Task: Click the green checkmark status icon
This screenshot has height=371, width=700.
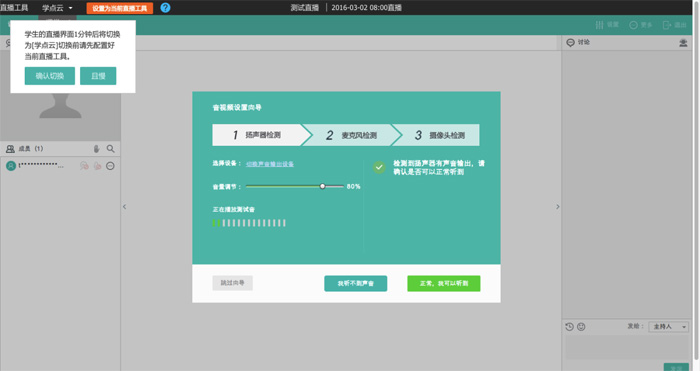Action: pos(379,167)
